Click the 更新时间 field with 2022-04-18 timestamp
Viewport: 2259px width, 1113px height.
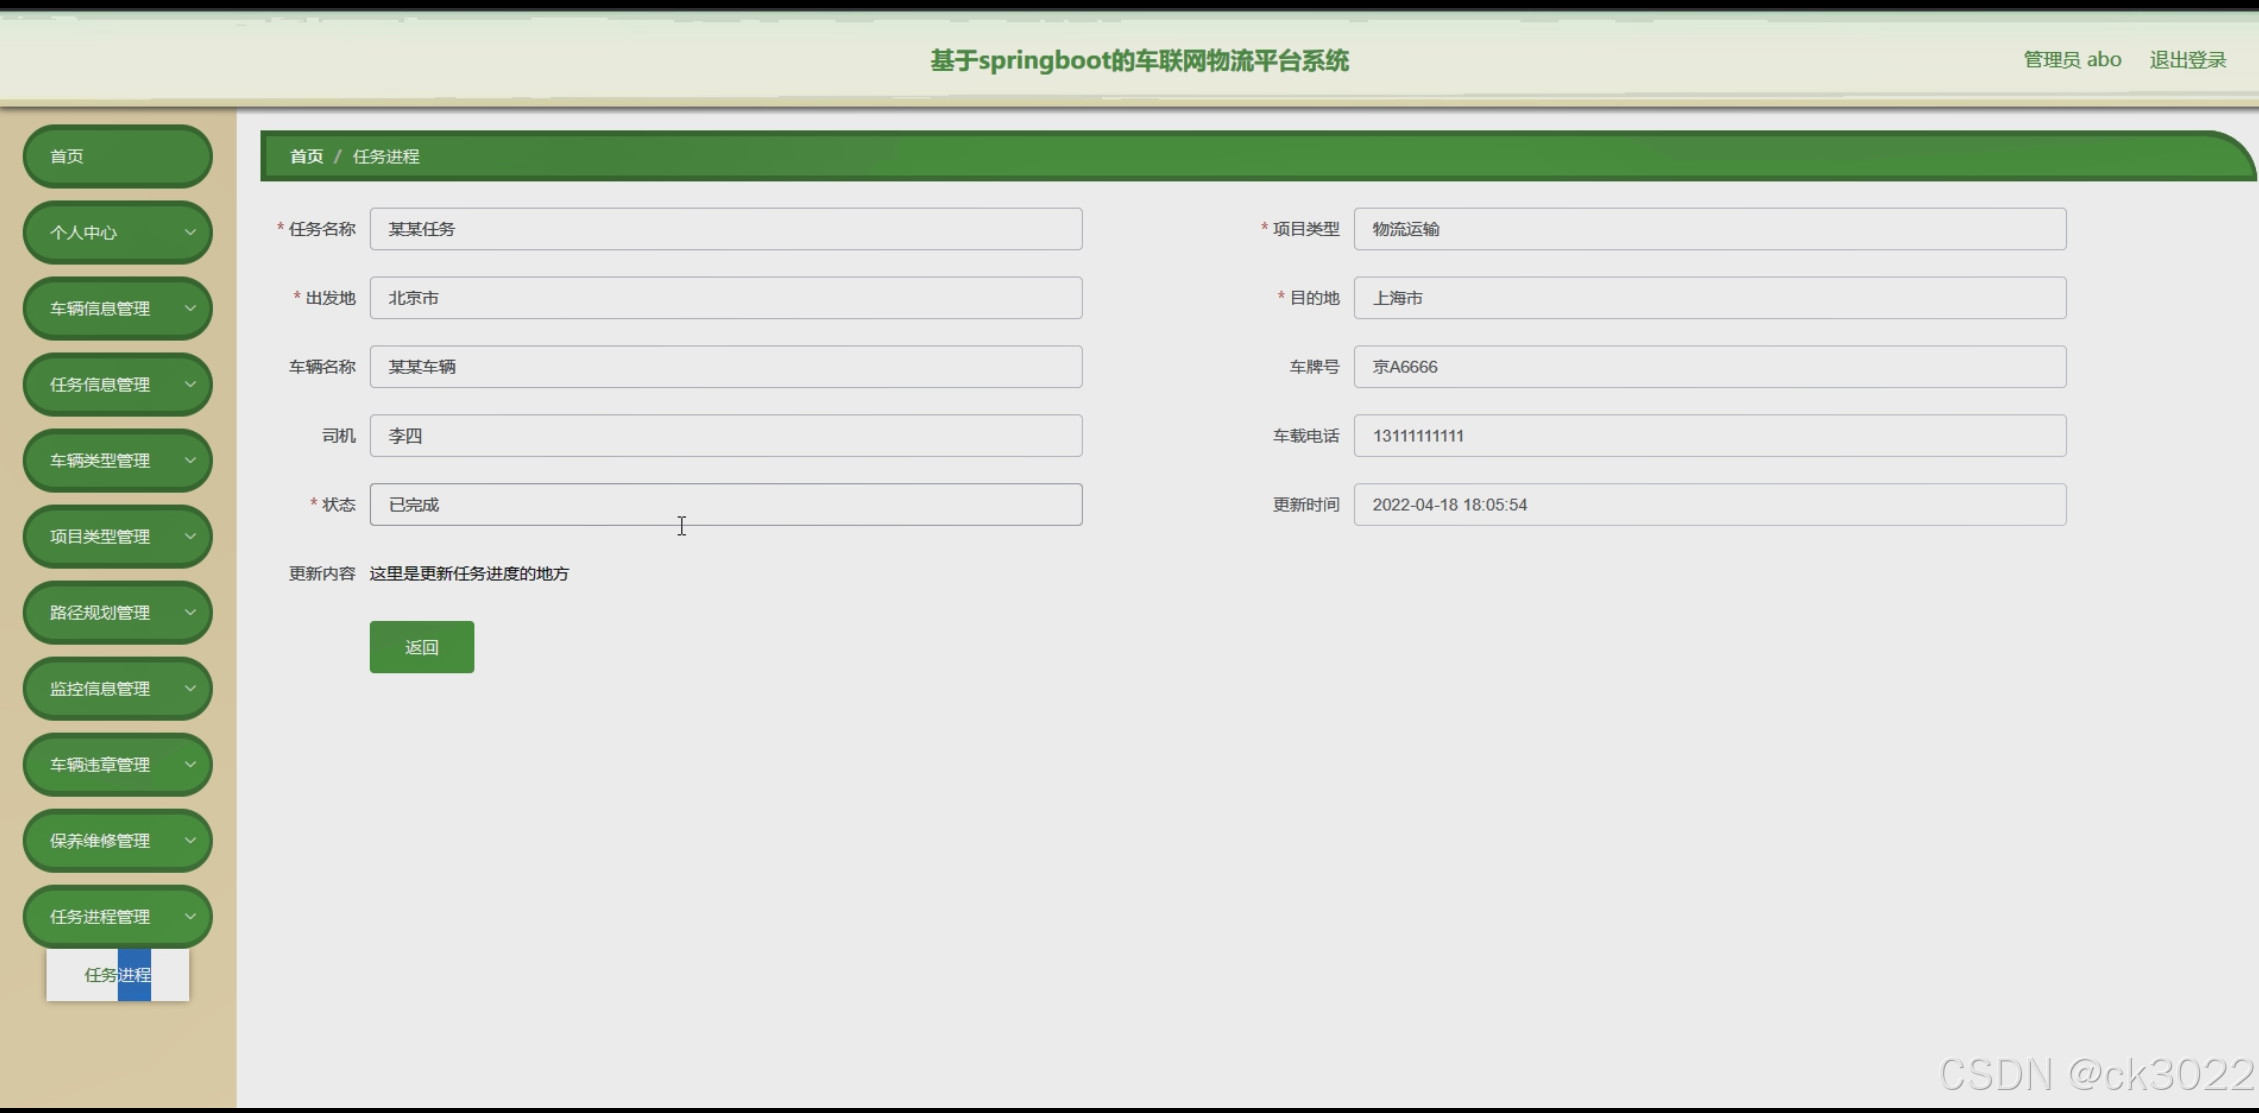(1709, 504)
